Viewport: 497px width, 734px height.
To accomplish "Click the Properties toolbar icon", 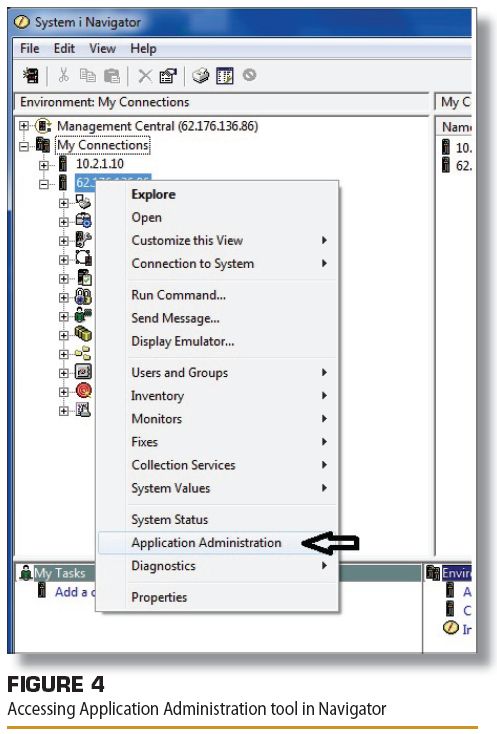I will [168, 75].
